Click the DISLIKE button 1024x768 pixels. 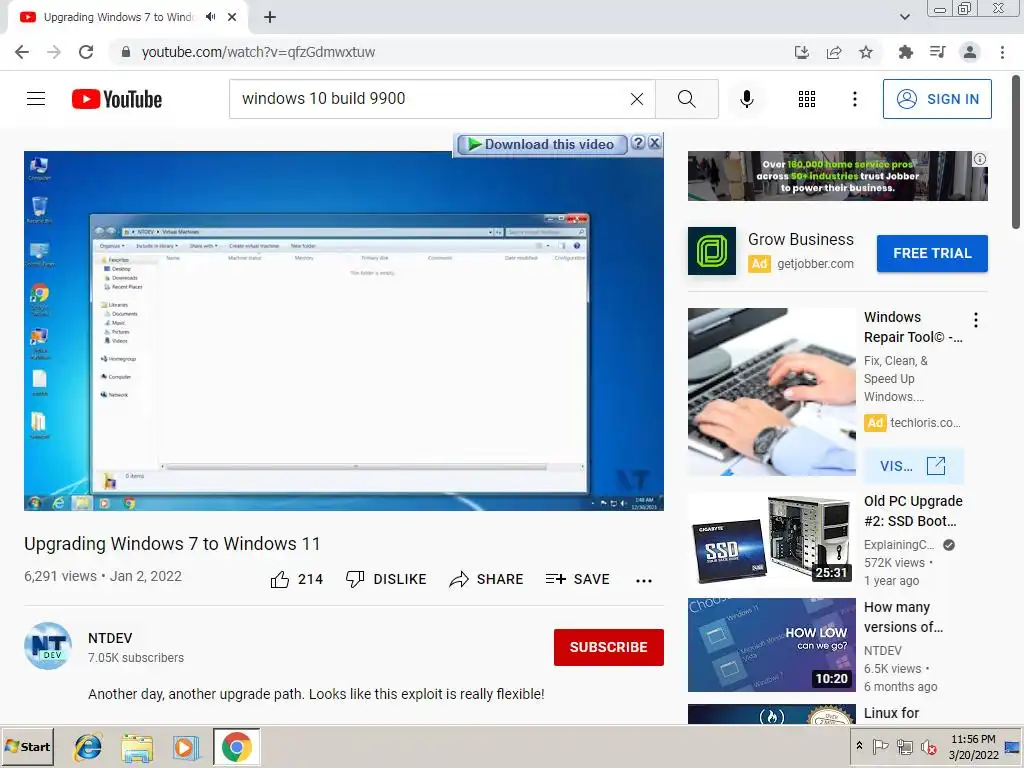point(386,579)
